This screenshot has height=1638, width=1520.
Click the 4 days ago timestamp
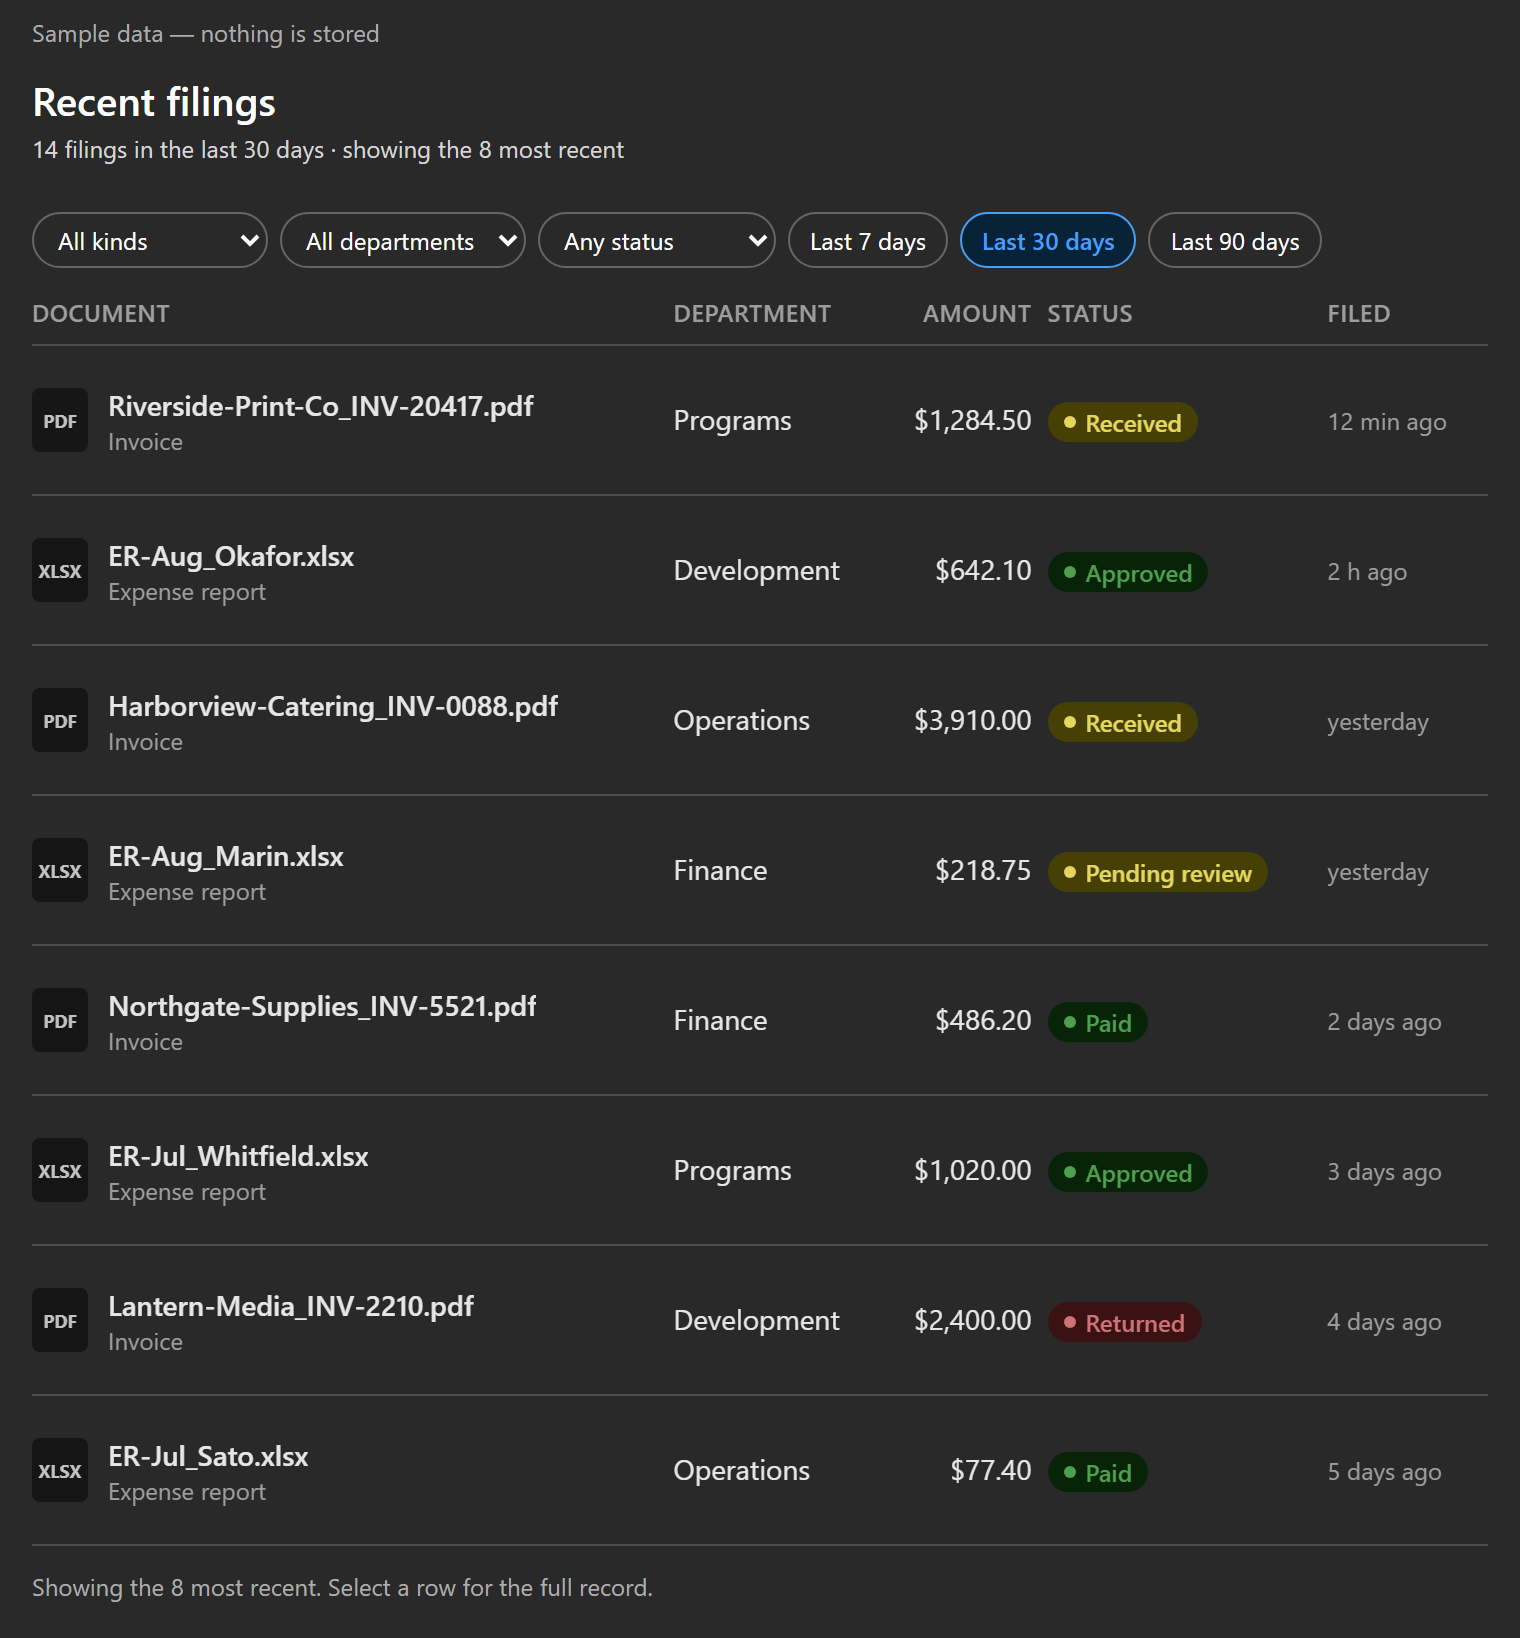1384,1322
